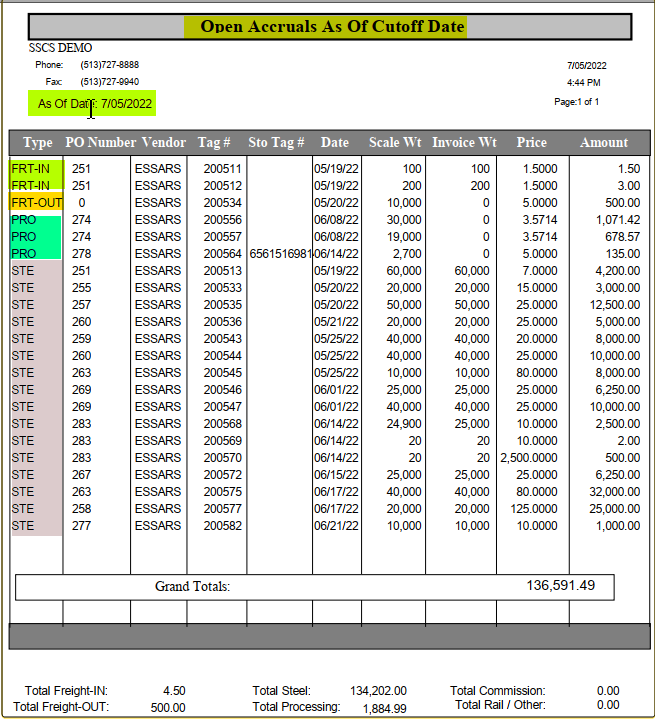Image resolution: width=655 pixels, height=719 pixels.
Task: Click Sto Tag value 6561516981
Action: pos(281,254)
